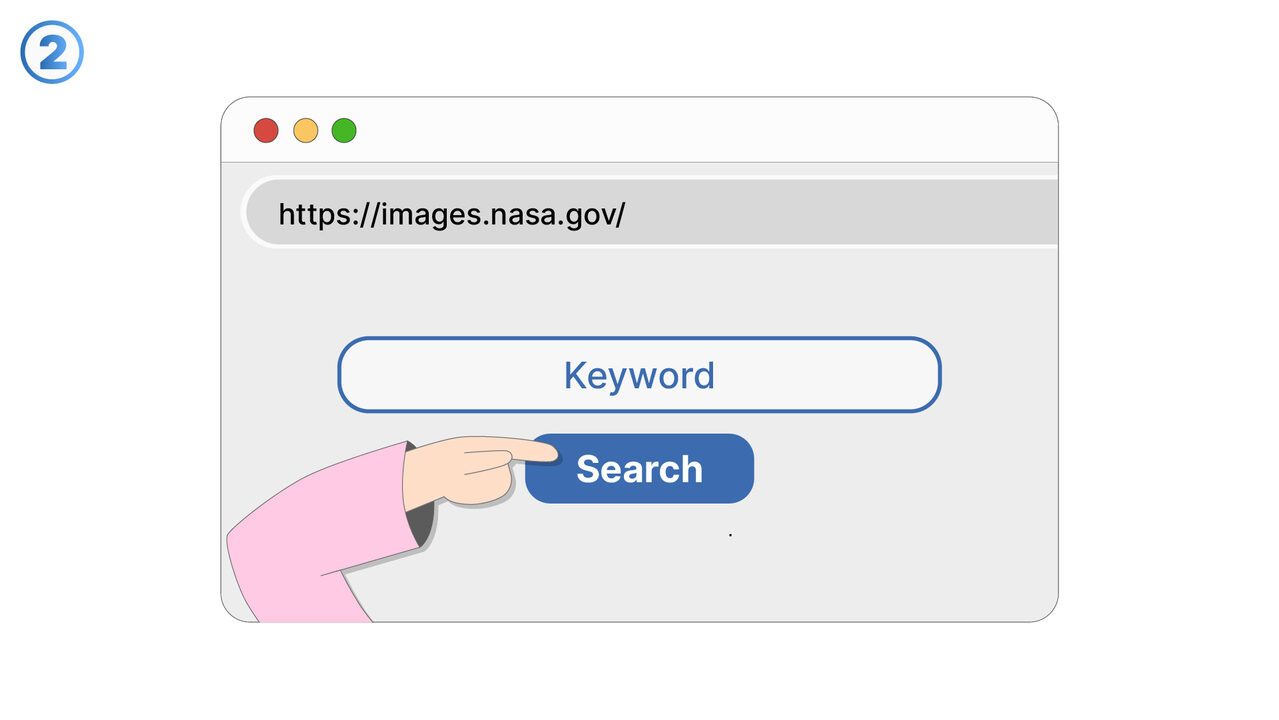
Task: Click the pointing hand illustration
Action: 468,468
